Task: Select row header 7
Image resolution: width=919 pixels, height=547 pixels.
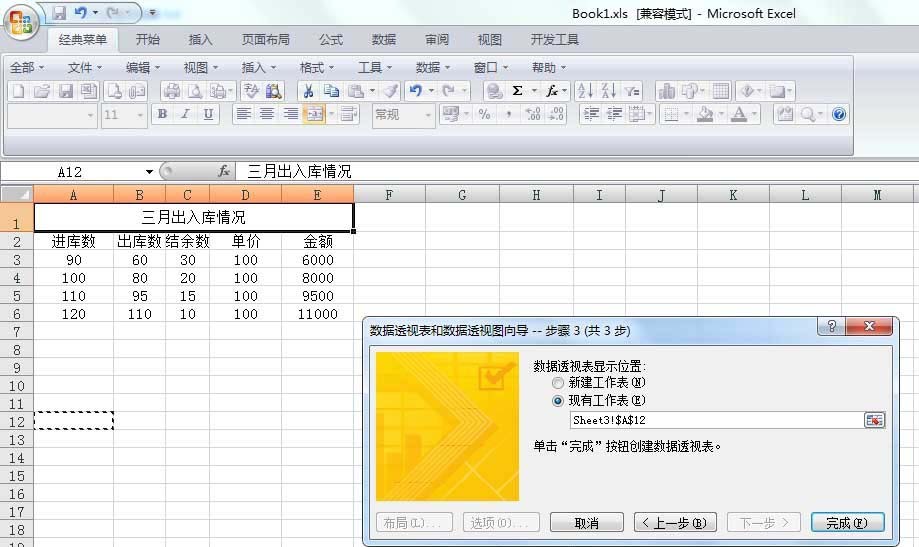Action: [16, 332]
